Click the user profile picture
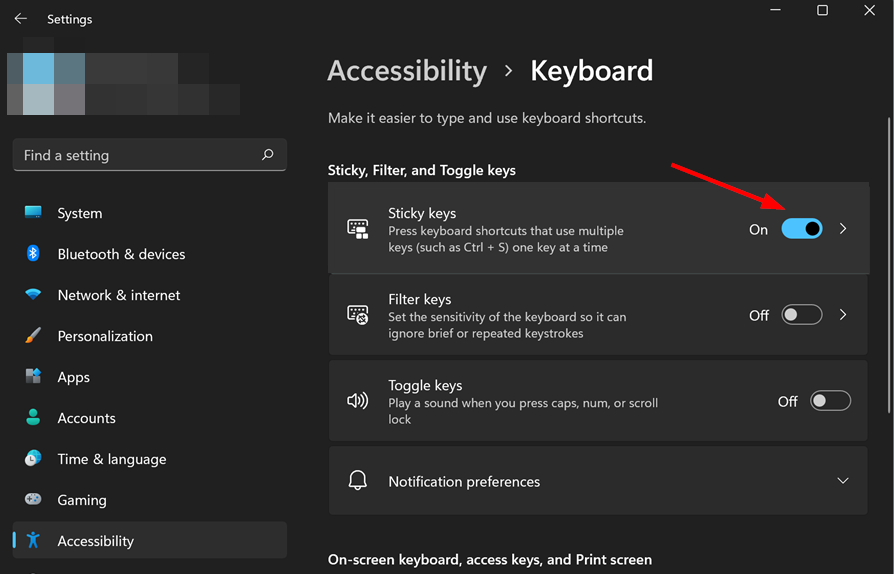 click(x=46, y=84)
